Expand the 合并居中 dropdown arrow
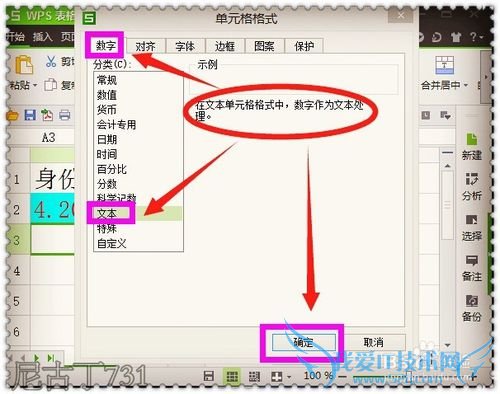Screen dimensions: 500x394 pyautogui.click(x=465, y=86)
